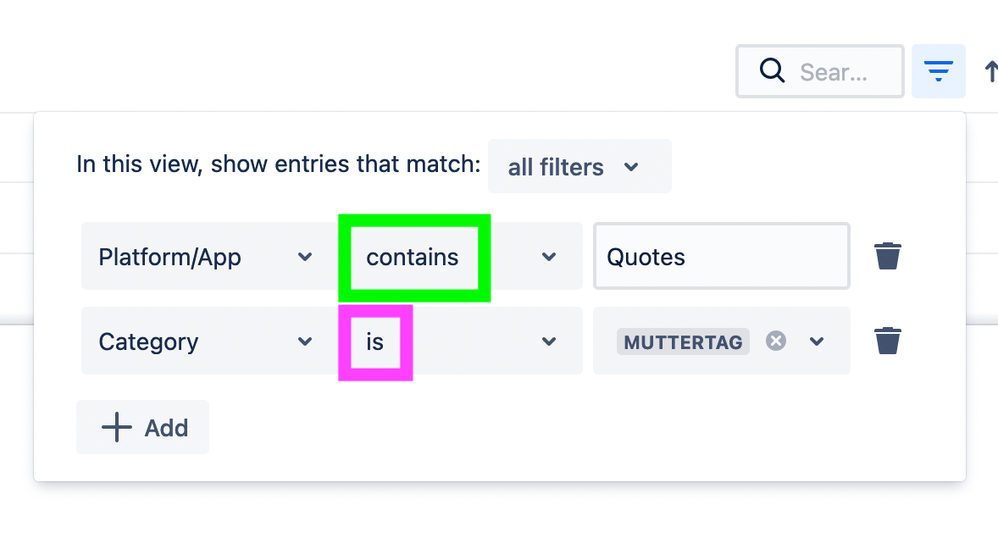
Task: Delete the Platform/App filter with its trash icon
Action: (887, 256)
